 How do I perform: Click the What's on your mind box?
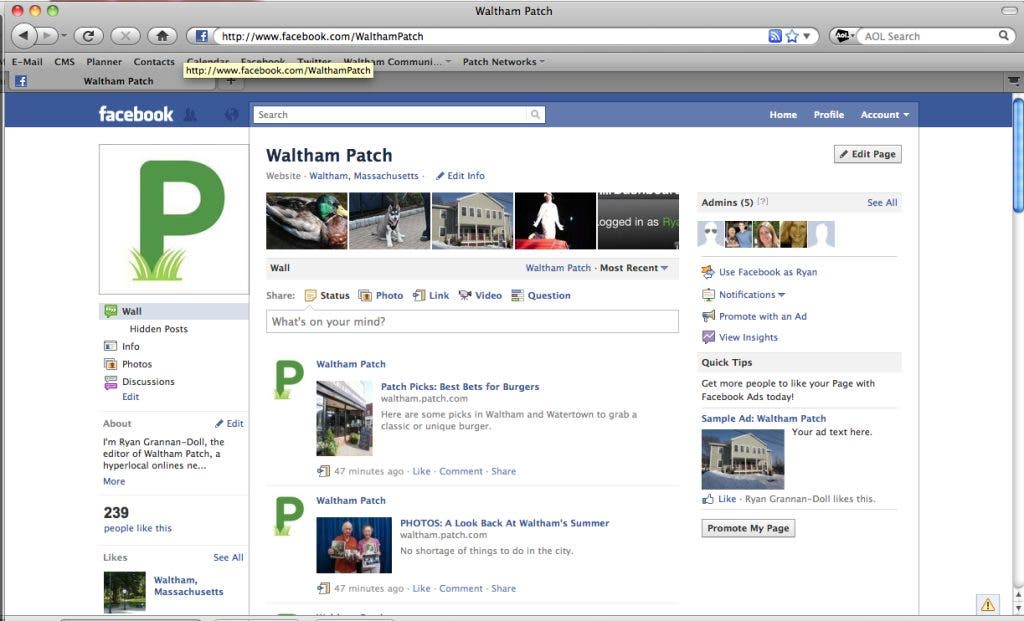click(x=472, y=321)
